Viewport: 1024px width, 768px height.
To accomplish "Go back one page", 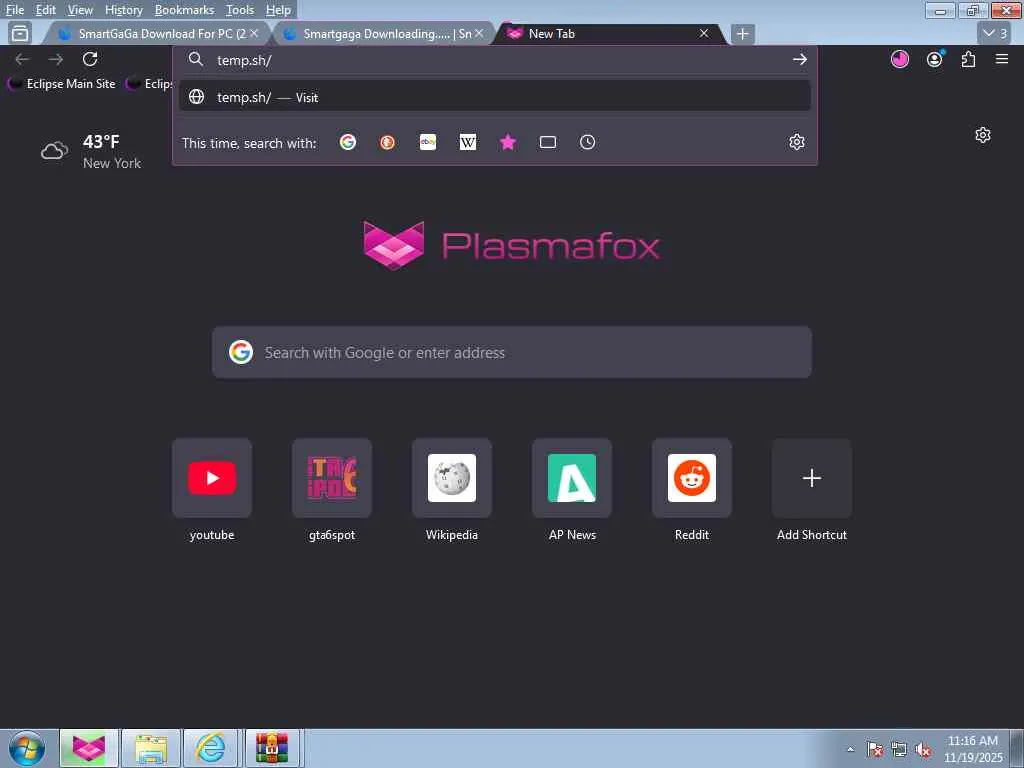I will (22, 59).
